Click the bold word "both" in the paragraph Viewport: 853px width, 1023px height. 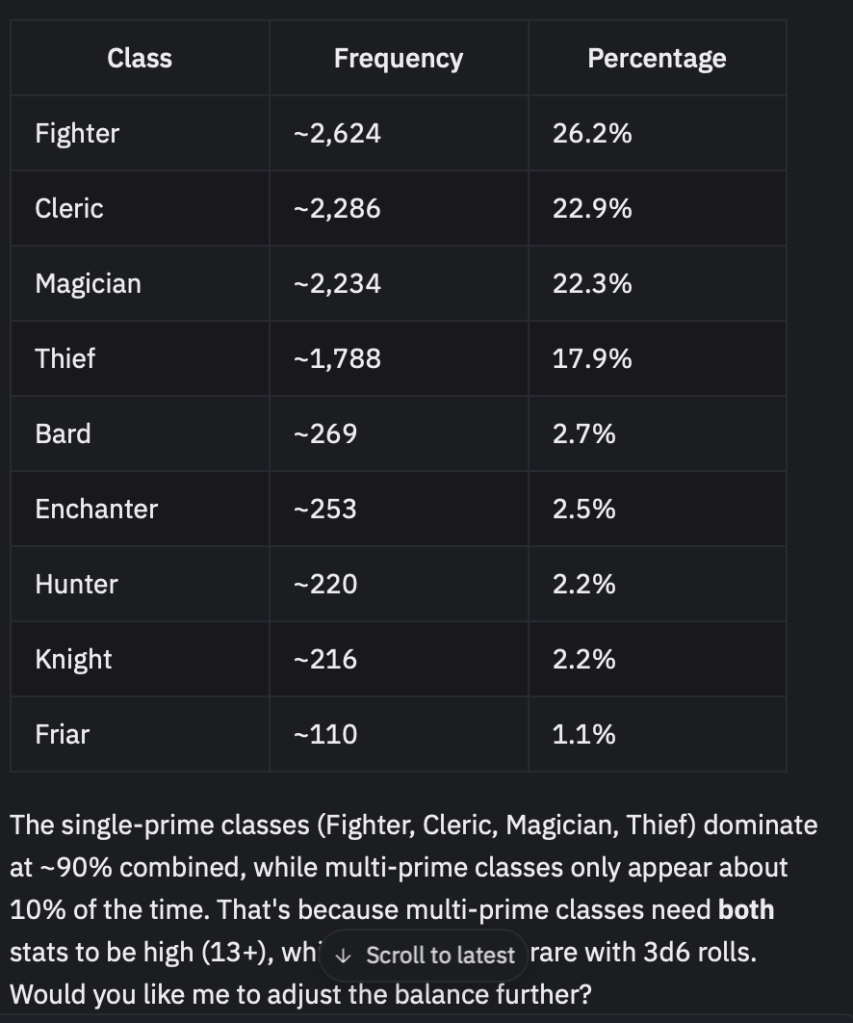coord(746,910)
